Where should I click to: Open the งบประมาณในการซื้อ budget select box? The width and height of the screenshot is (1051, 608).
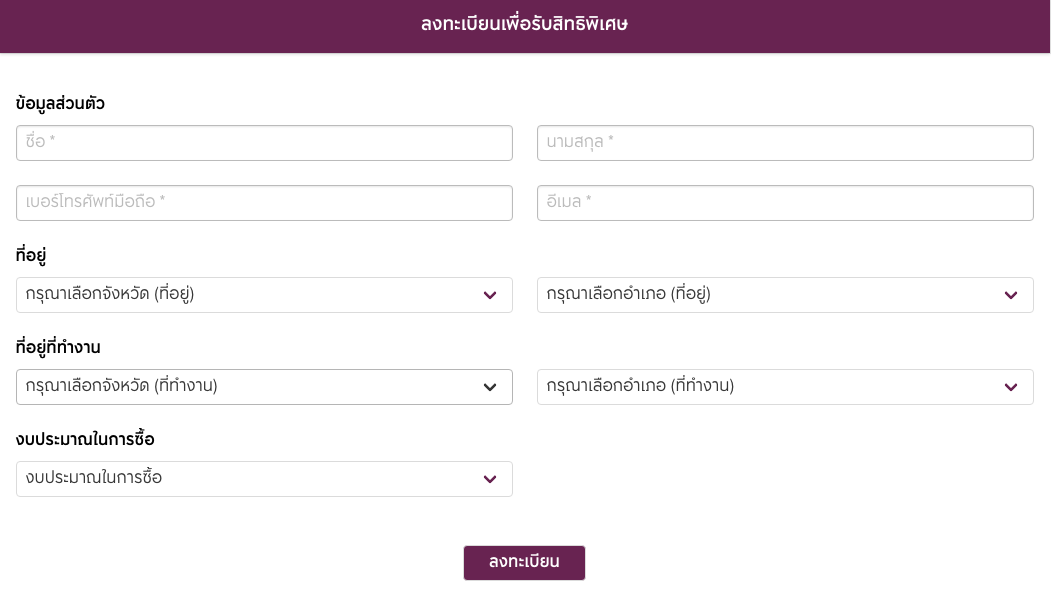point(264,479)
